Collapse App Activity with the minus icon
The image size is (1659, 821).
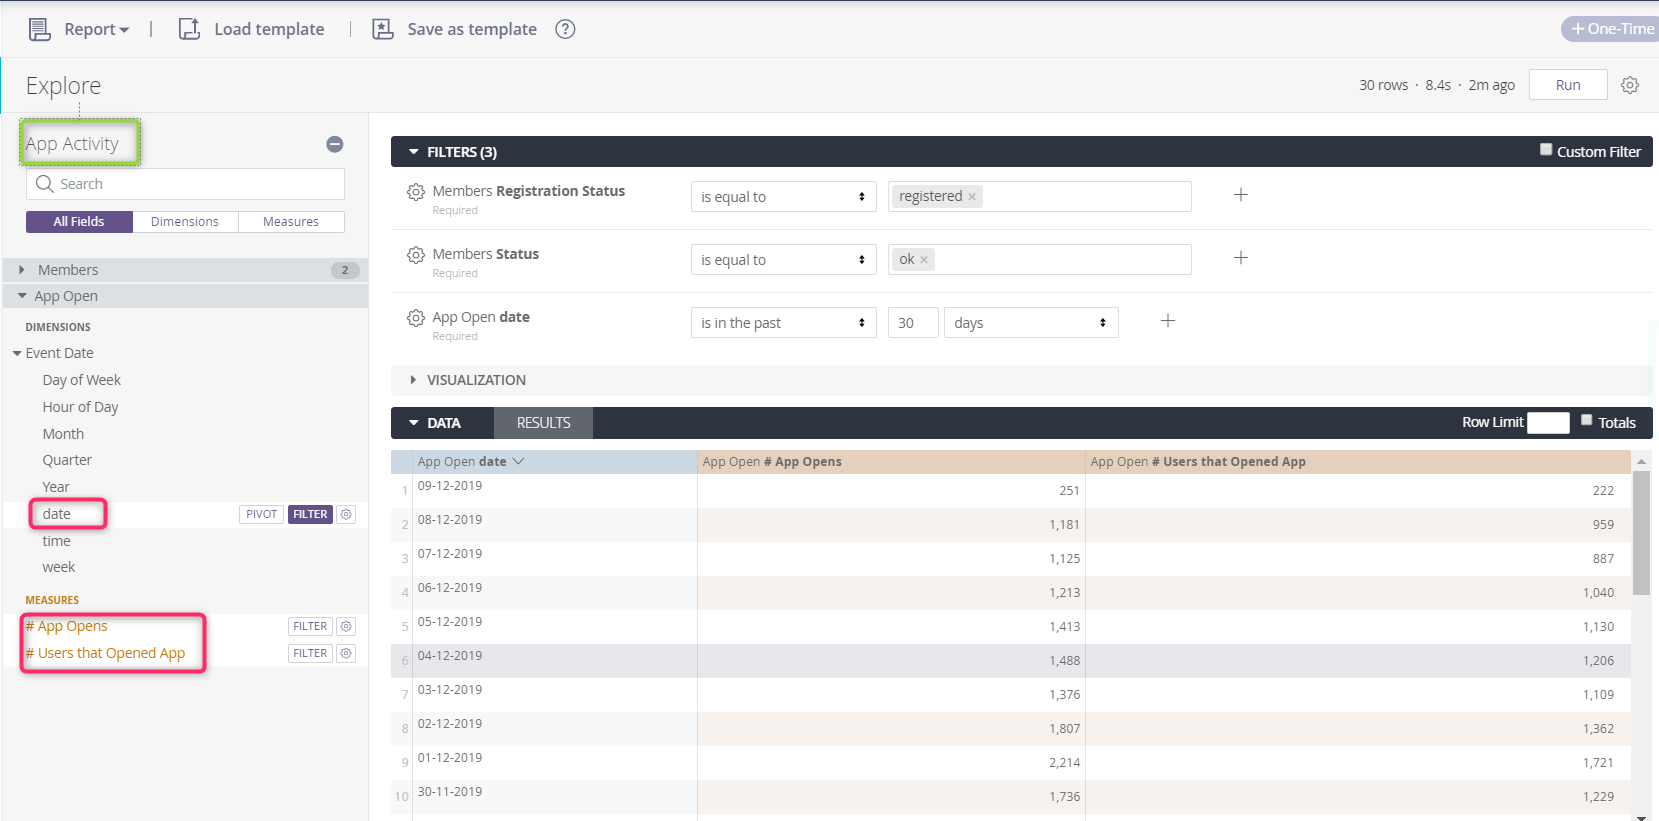(x=335, y=144)
